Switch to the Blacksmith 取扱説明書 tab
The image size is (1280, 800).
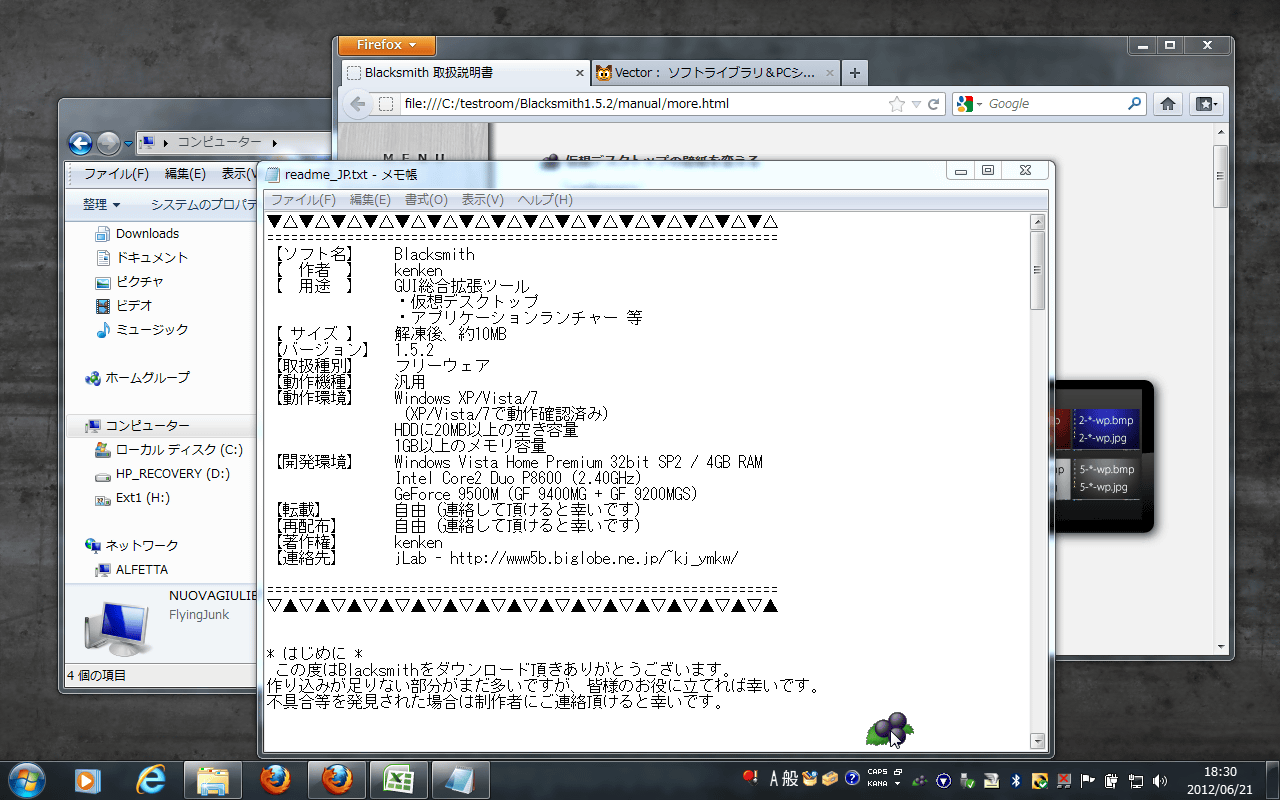coord(465,73)
